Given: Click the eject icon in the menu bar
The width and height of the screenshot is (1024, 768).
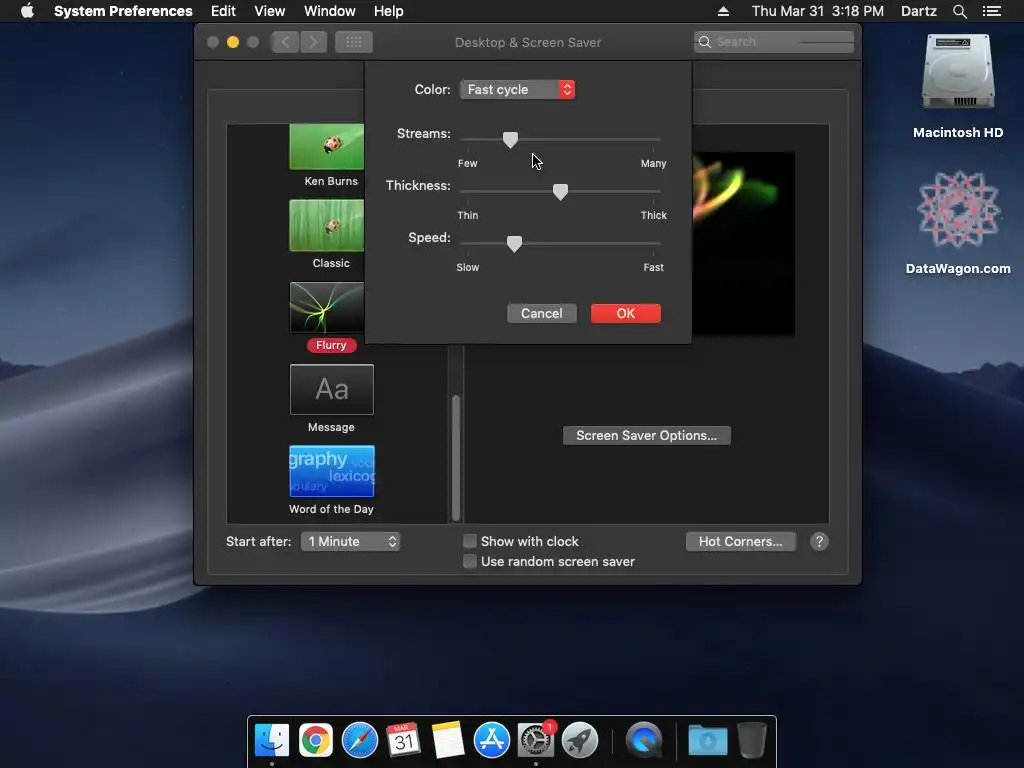Looking at the screenshot, I should 723,11.
